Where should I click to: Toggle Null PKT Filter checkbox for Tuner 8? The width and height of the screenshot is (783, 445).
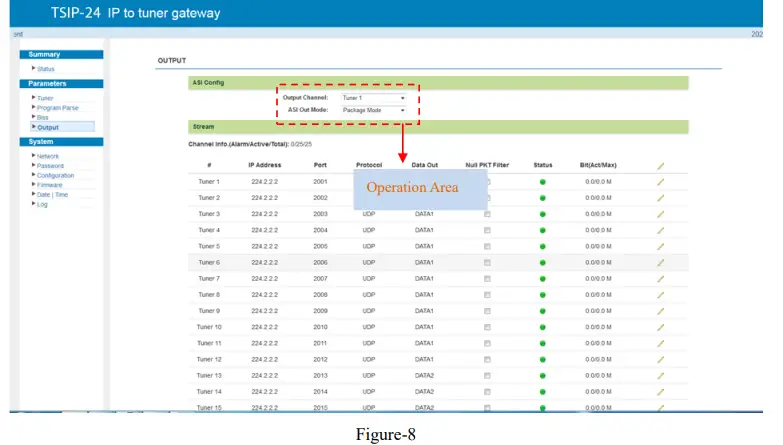[x=487, y=295]
